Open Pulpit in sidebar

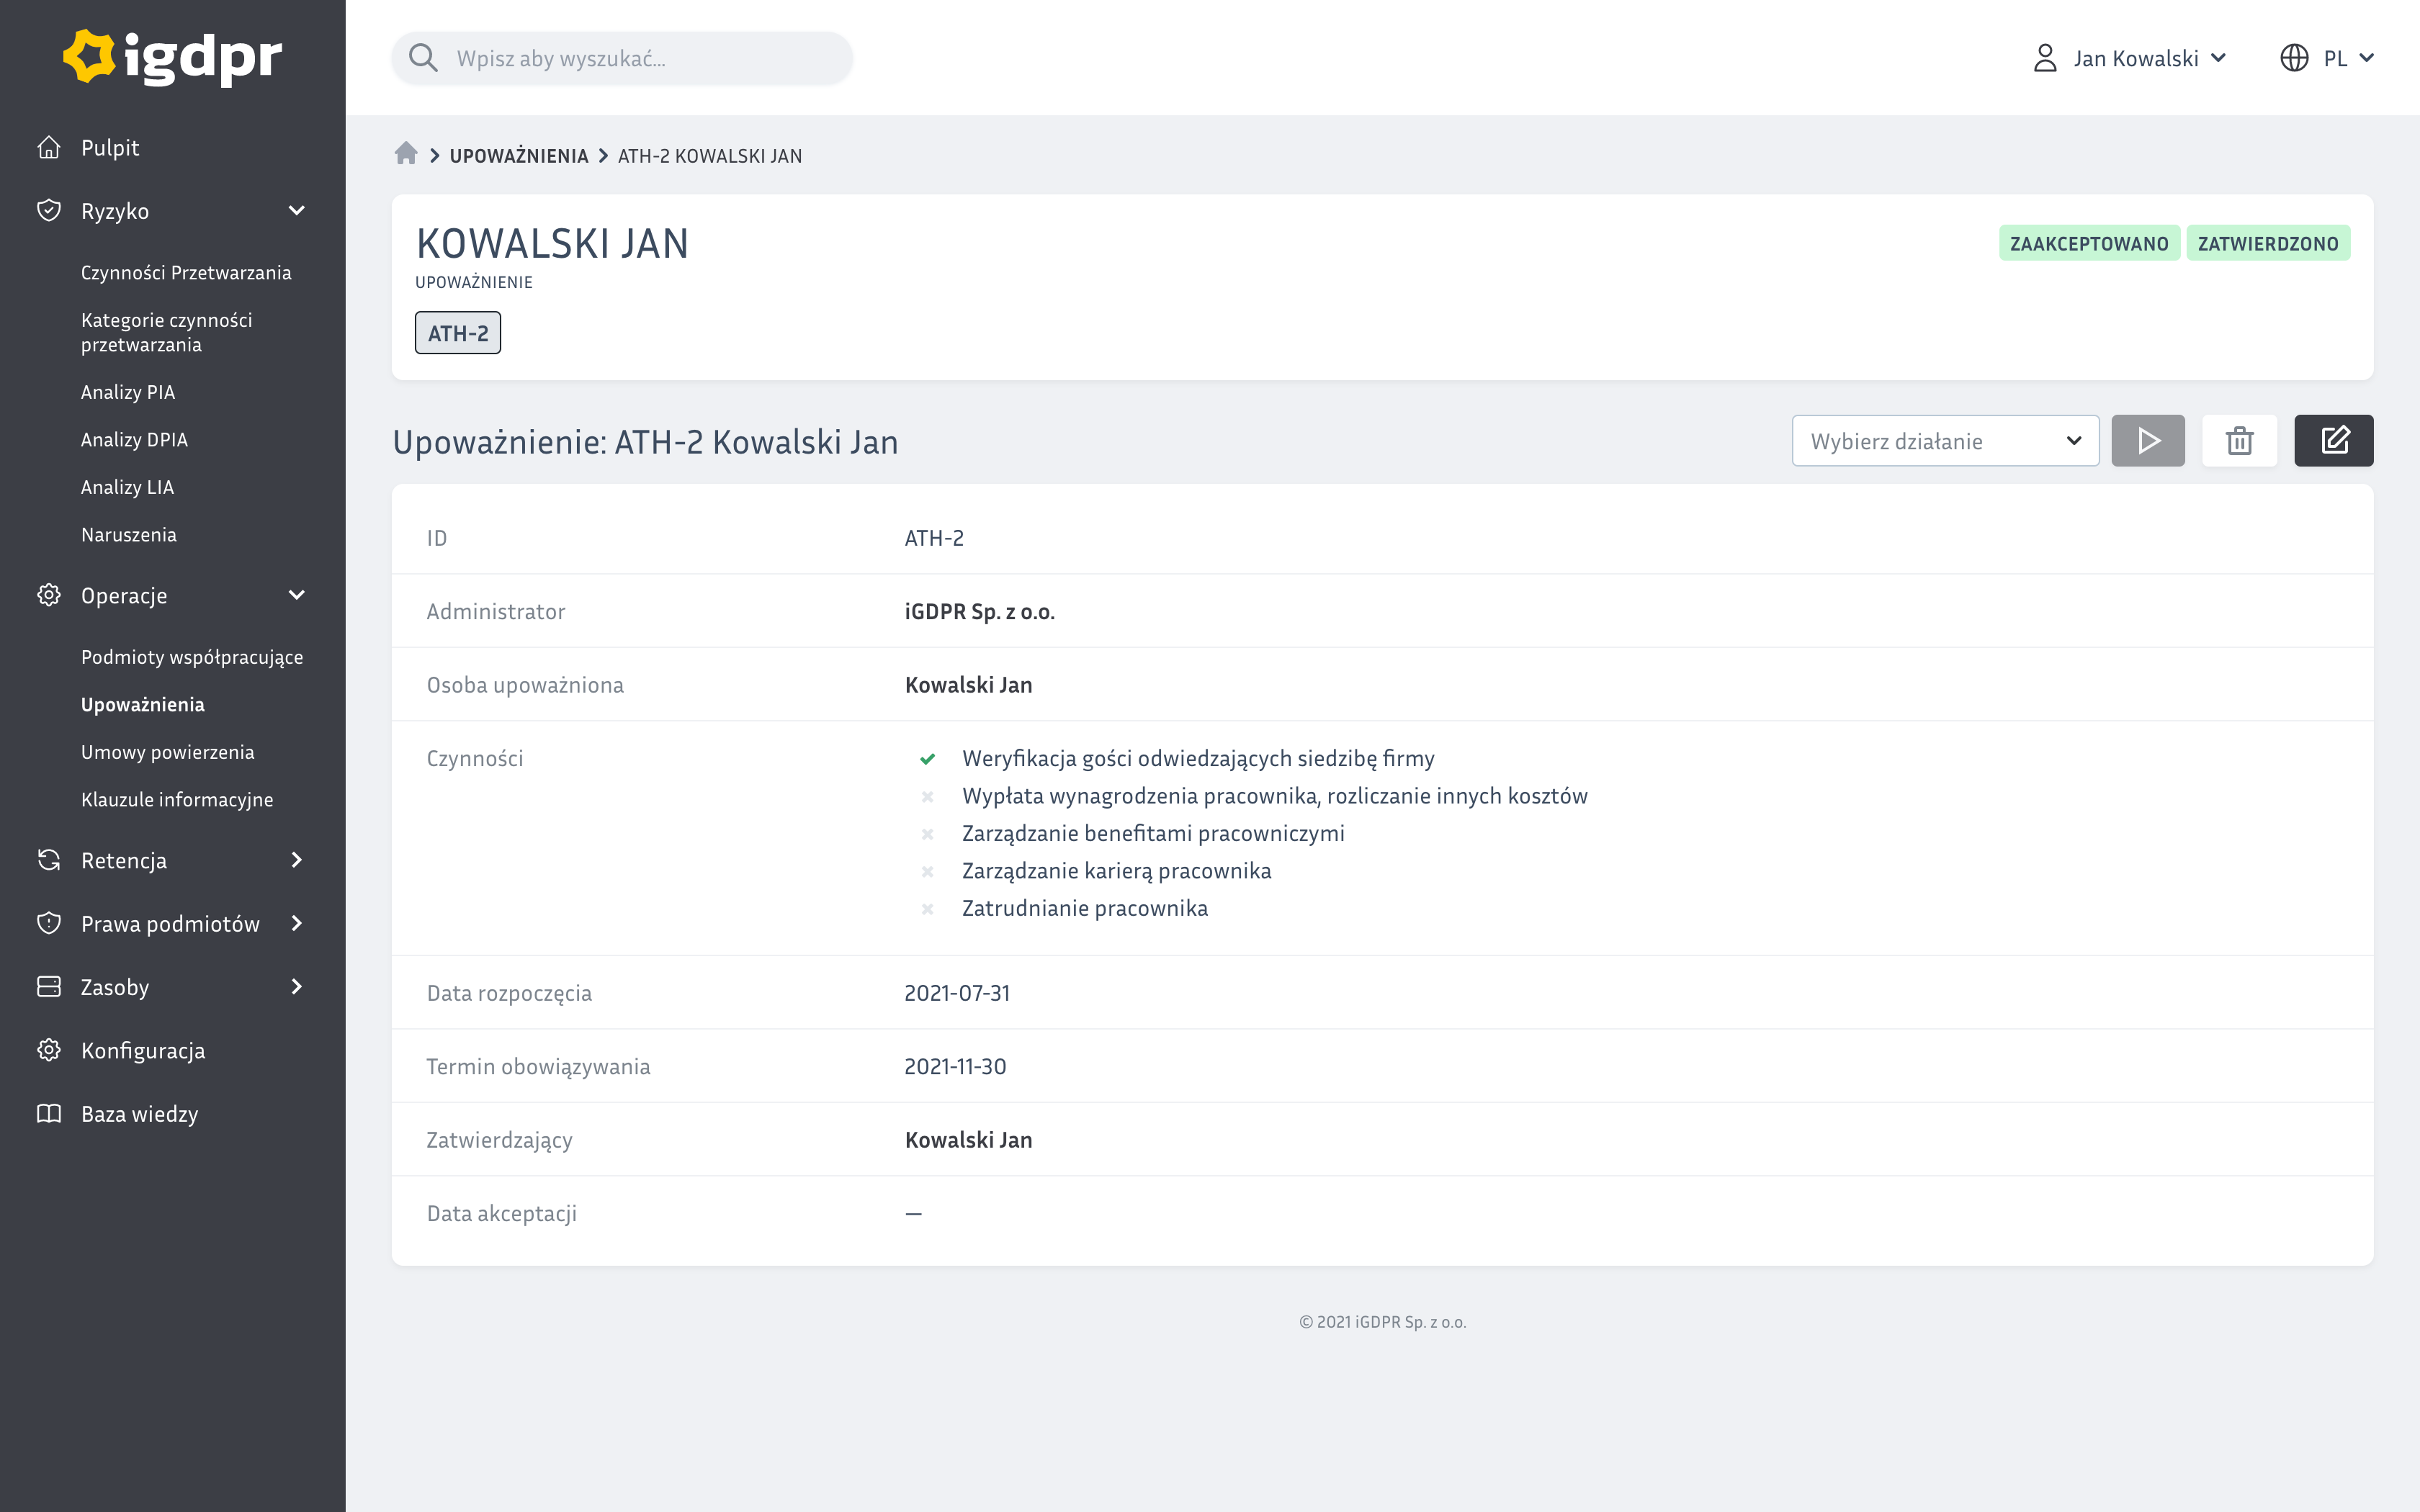[x=110, y=148]
